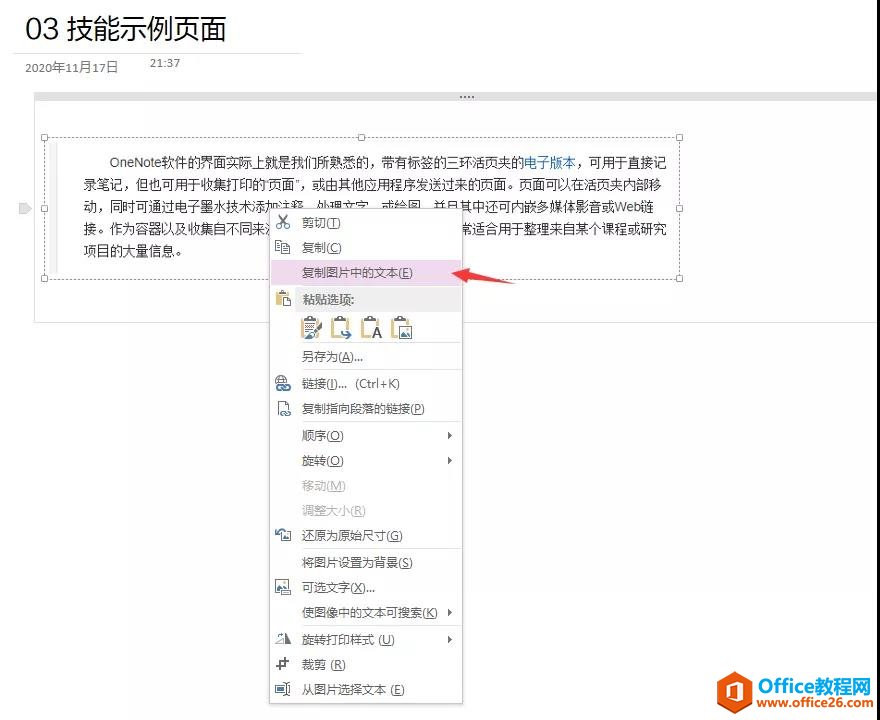Click the page time 21:37

[165, 63]
